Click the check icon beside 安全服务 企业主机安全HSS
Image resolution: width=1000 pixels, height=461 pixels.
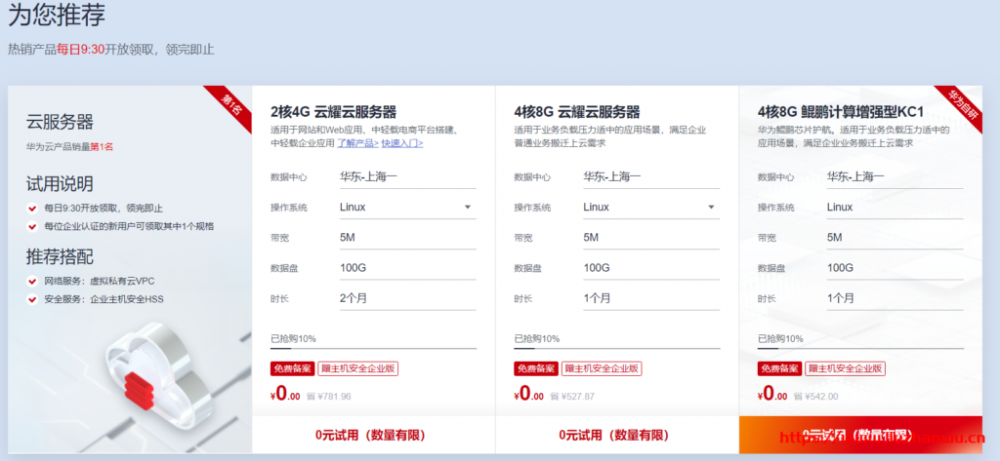click(x=32, y=298)
